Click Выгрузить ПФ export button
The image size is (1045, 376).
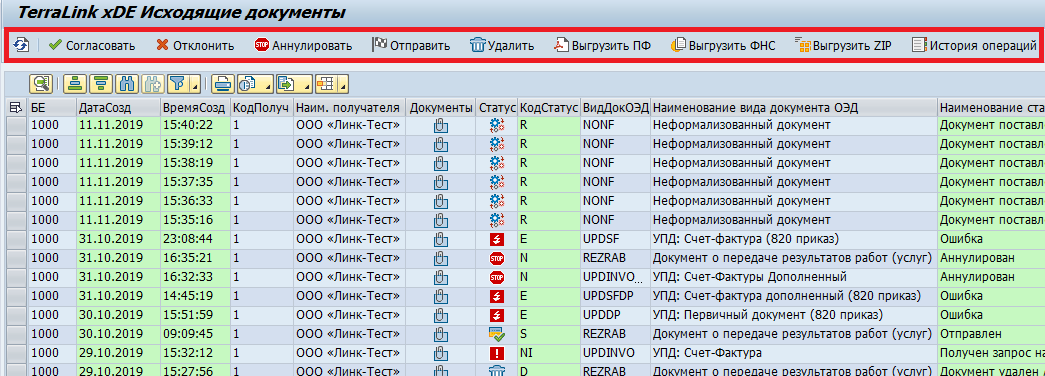(602, 45)
